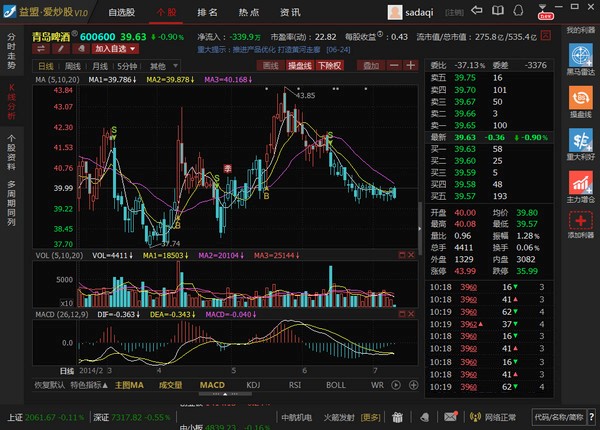Open the book/manual icon in title bar
Screen dimensions: 600x430
(x=497, y=10)
